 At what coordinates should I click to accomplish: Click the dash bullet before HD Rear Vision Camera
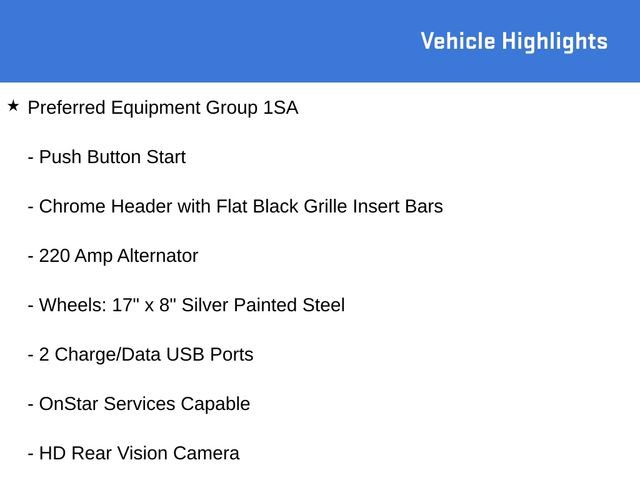[31, 455]
